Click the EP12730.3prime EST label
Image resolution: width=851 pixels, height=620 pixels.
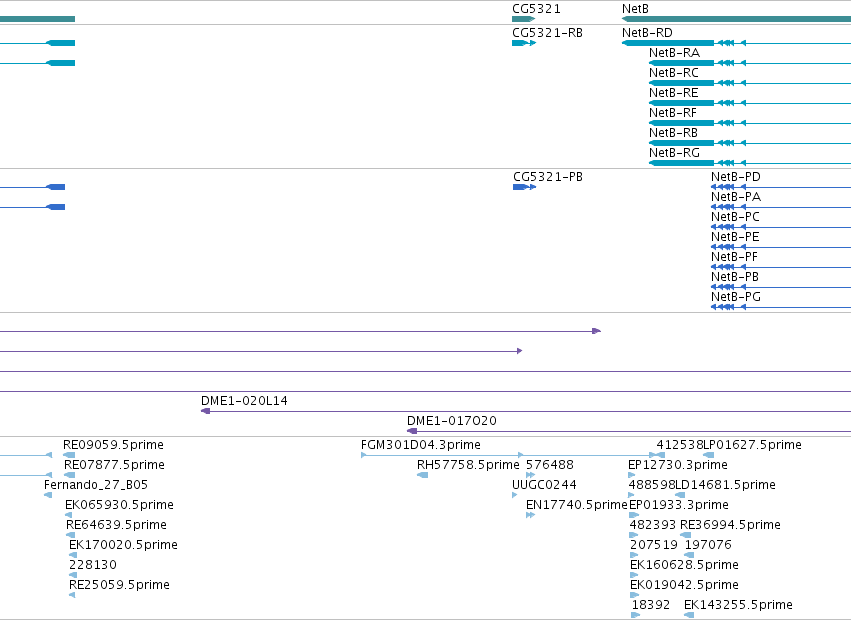(678, 465)
